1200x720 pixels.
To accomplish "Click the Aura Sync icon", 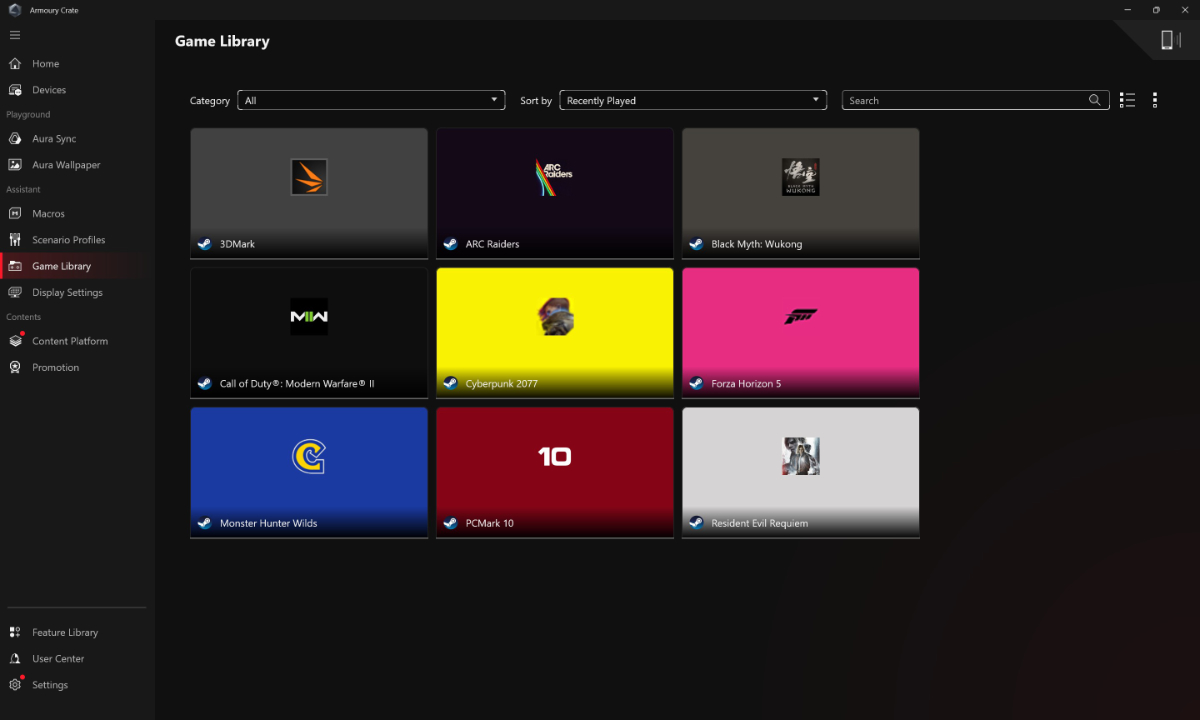I will (15, 139).
